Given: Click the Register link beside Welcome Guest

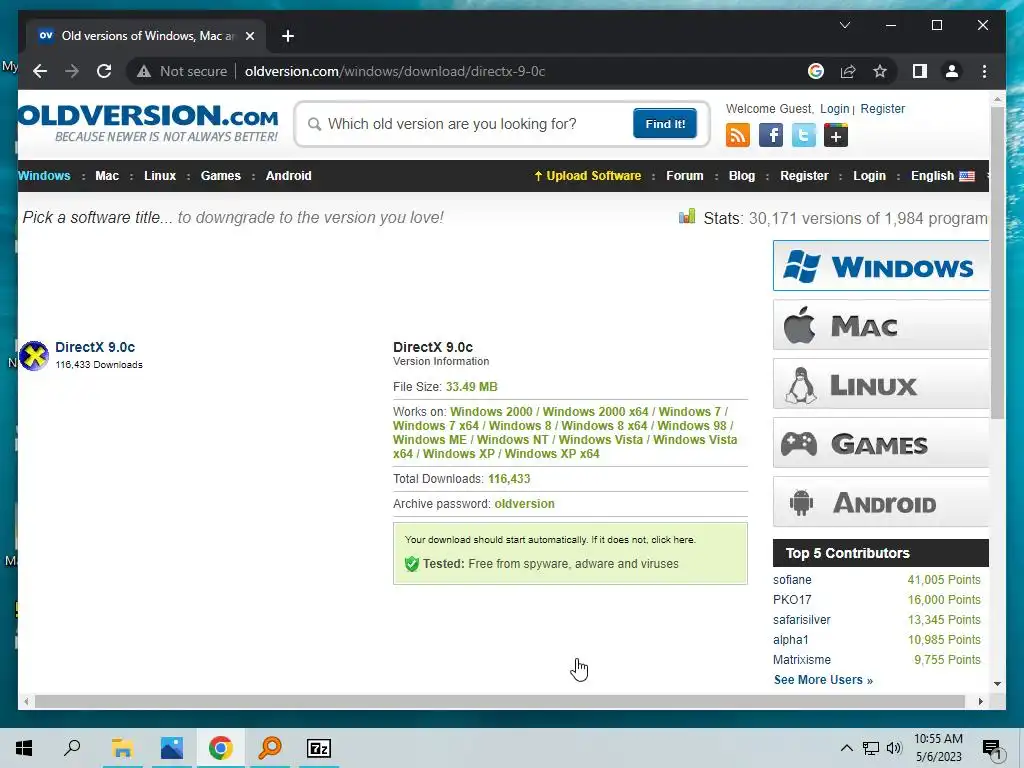Looking at the screenshot, I should click(882, 109).
